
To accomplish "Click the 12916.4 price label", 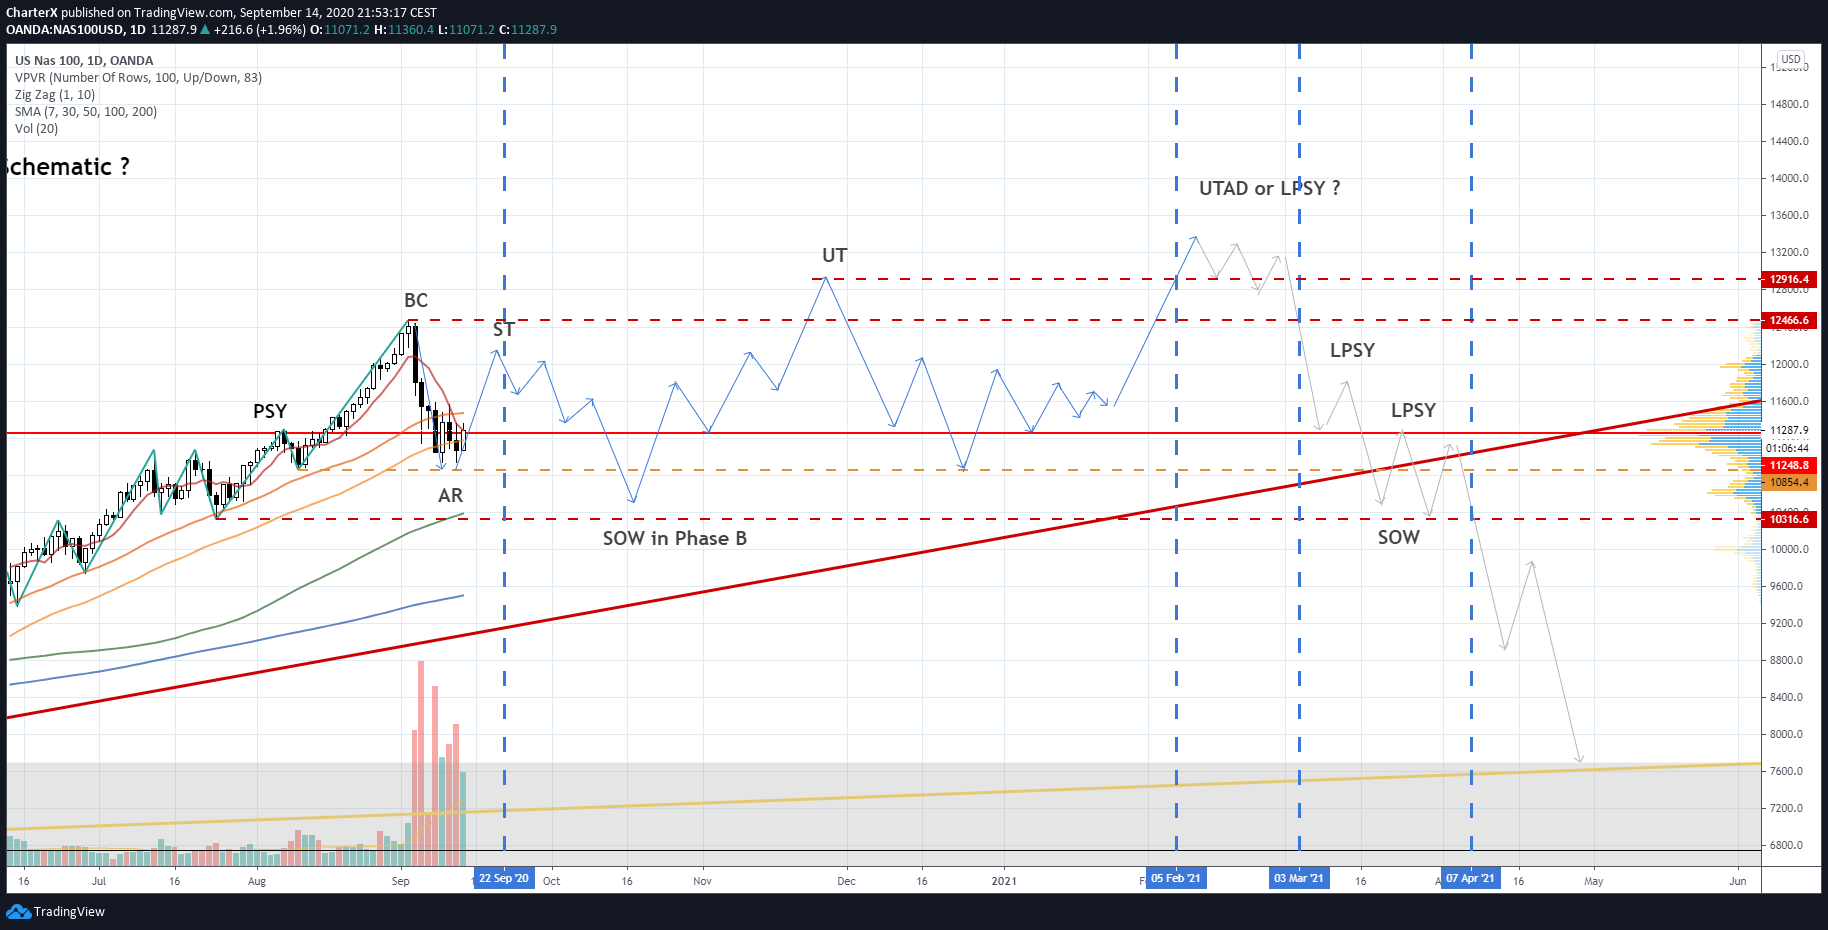I will pos(1789,280).
